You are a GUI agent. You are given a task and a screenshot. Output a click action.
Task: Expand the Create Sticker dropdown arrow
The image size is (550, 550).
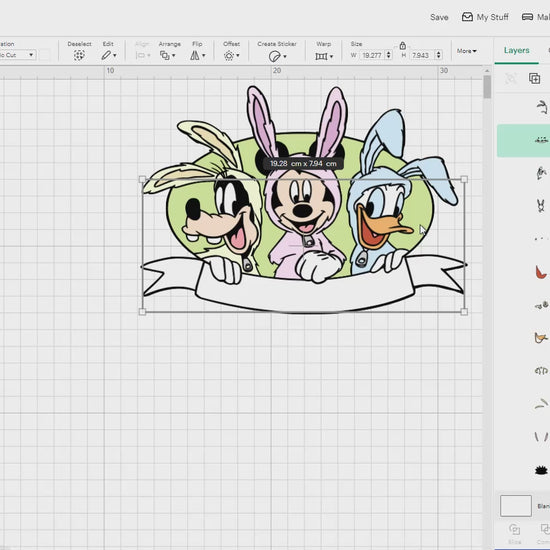tap(285, 56)
